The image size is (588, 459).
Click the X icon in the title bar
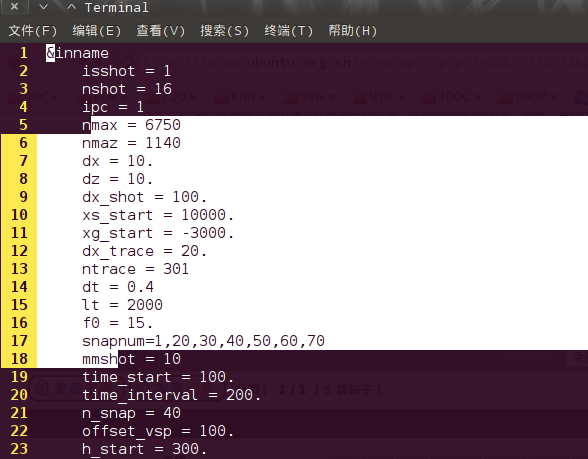(x=14, y=6)
